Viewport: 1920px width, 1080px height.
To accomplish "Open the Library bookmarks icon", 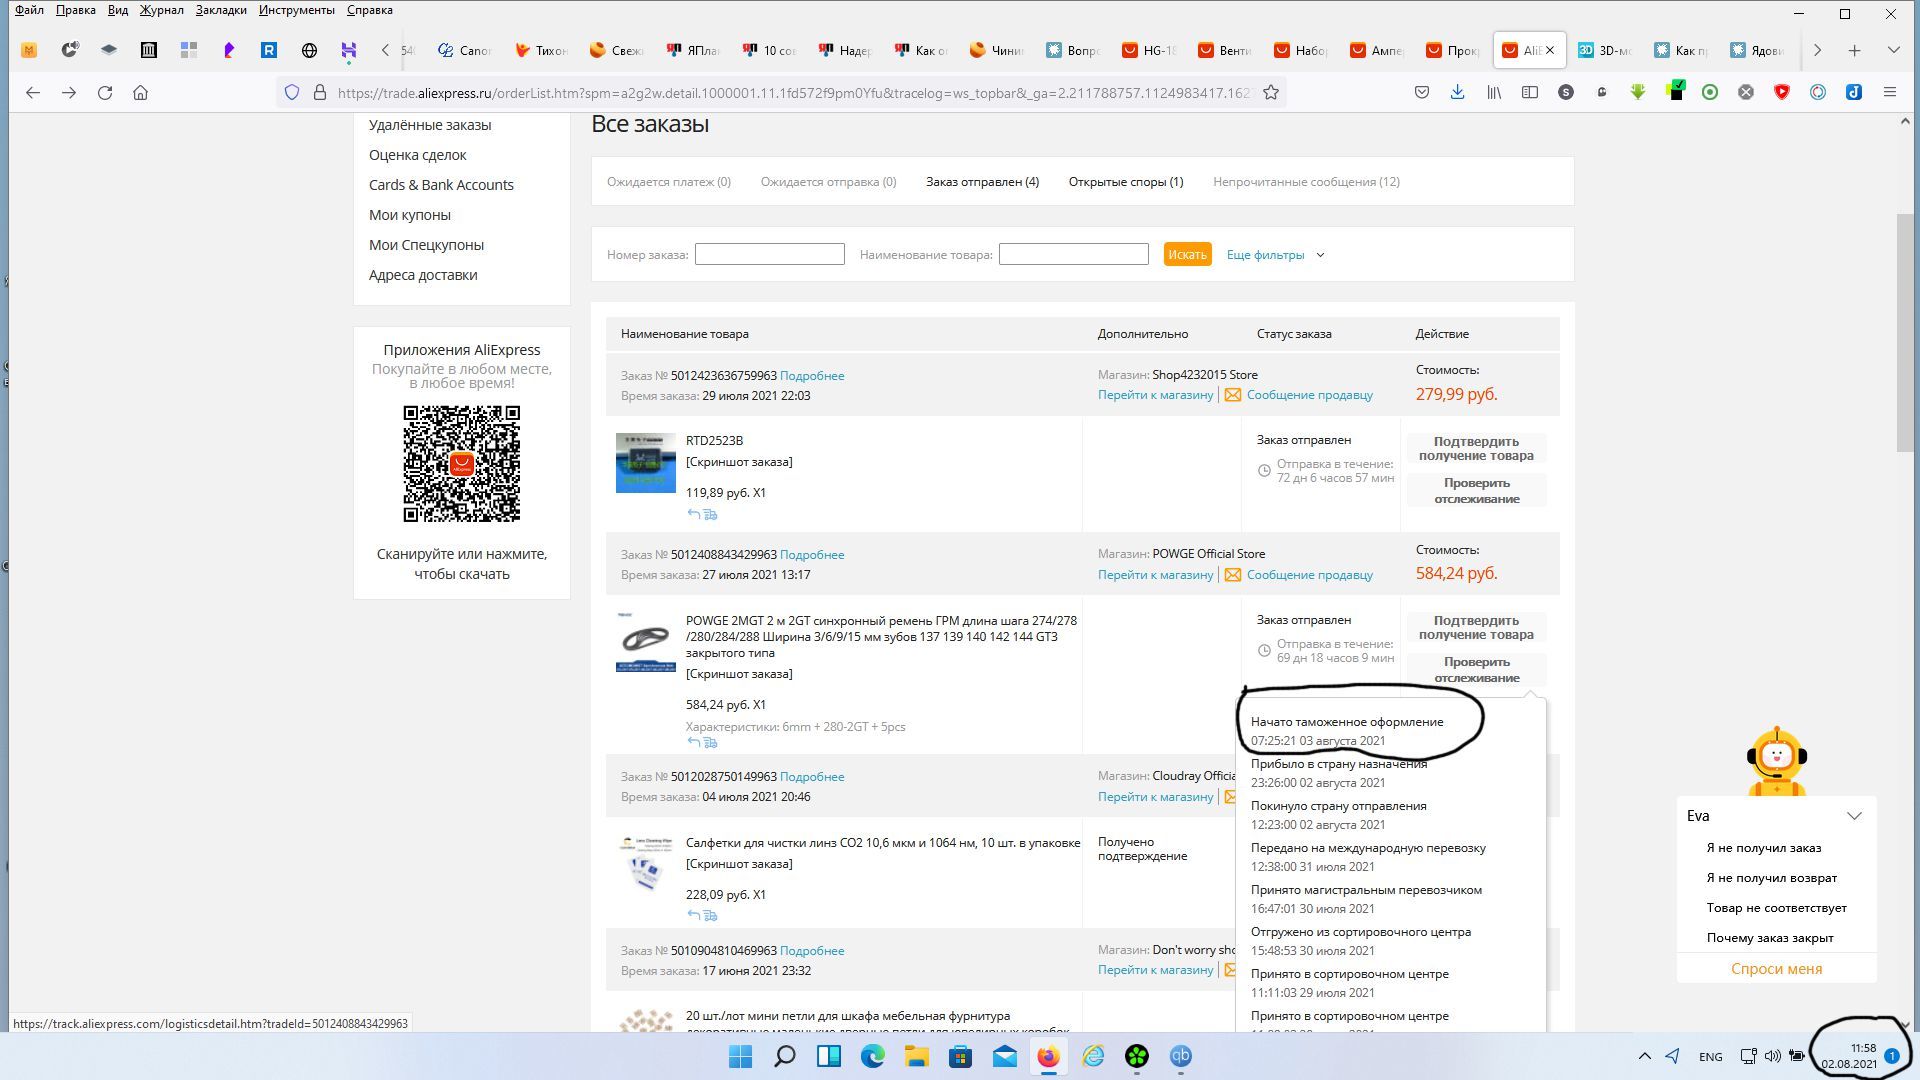I will point(1494,92).
